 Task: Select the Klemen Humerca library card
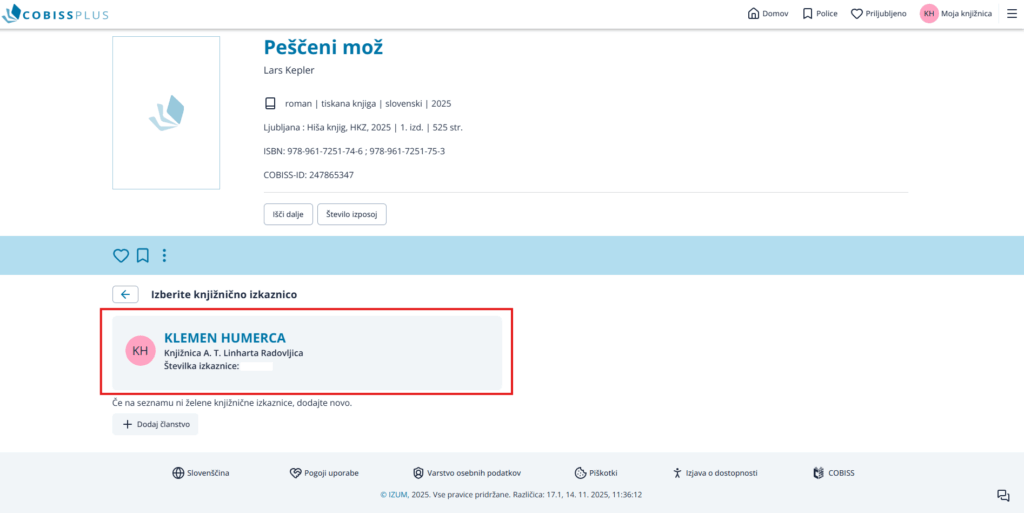pyautogui.click(x=306, y=353)
